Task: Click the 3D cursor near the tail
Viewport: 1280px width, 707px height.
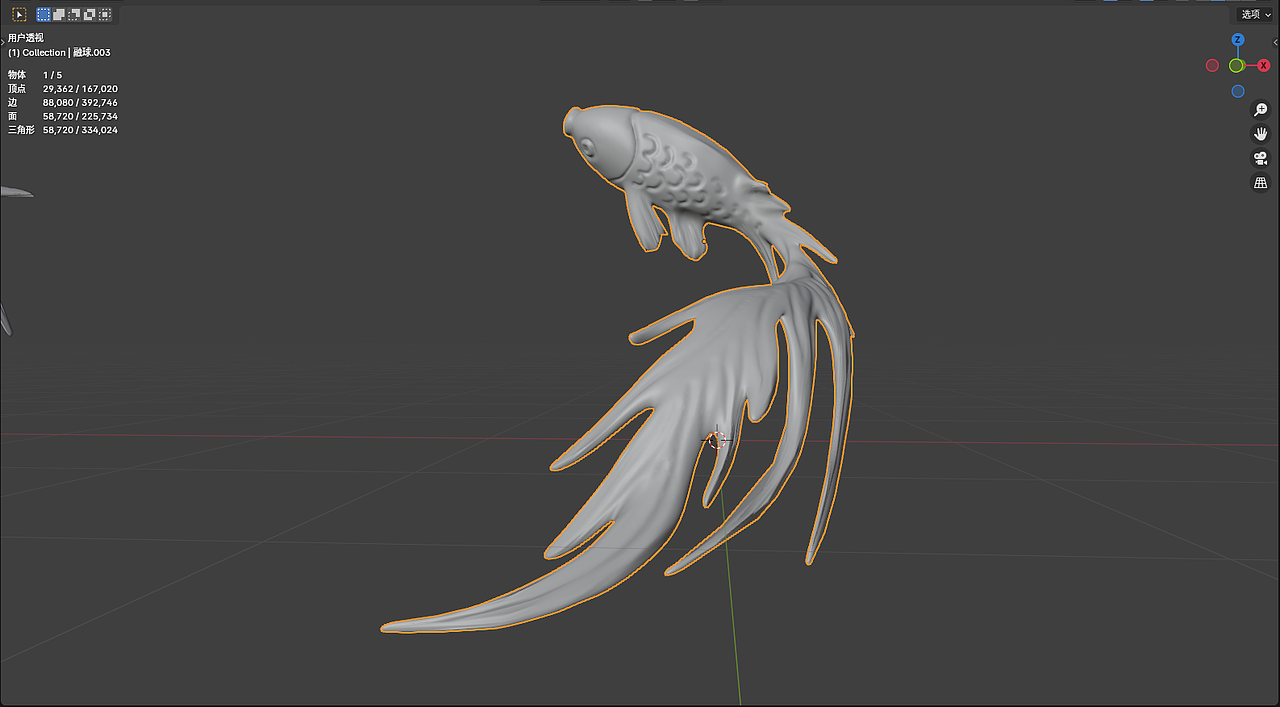Action: (x=716, y=440)
